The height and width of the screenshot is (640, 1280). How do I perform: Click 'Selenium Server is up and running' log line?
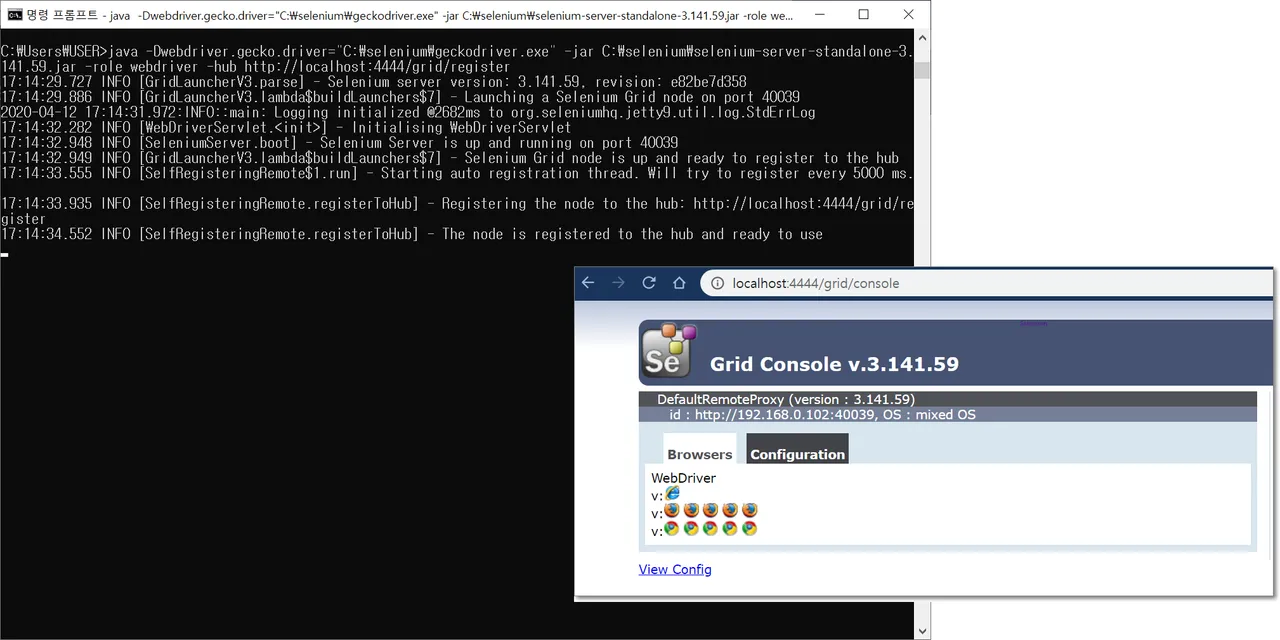[339, 143]
